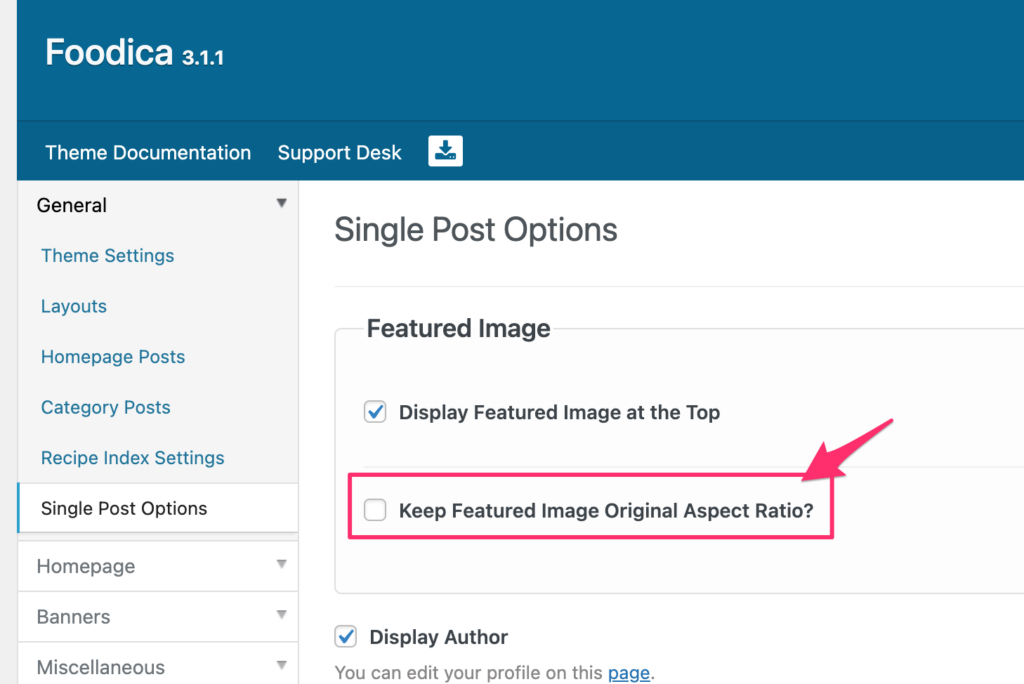Follow the profile 'page' link
This screenshot has width=1024, height=684.
click(629, 672)
